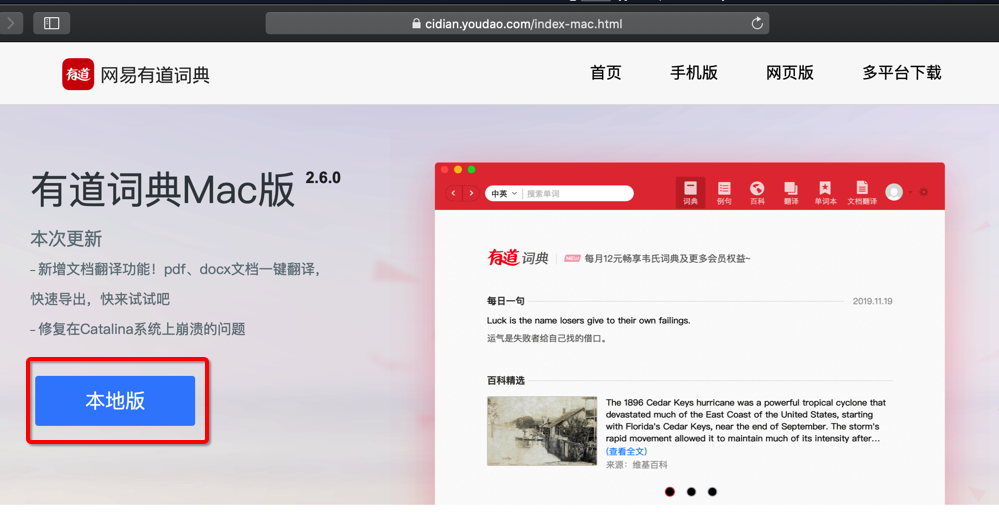Click the yellow minimize dot in the preview
Viewport: 999px width, 523px height.
pyautogui.click(x=457, y=169)
